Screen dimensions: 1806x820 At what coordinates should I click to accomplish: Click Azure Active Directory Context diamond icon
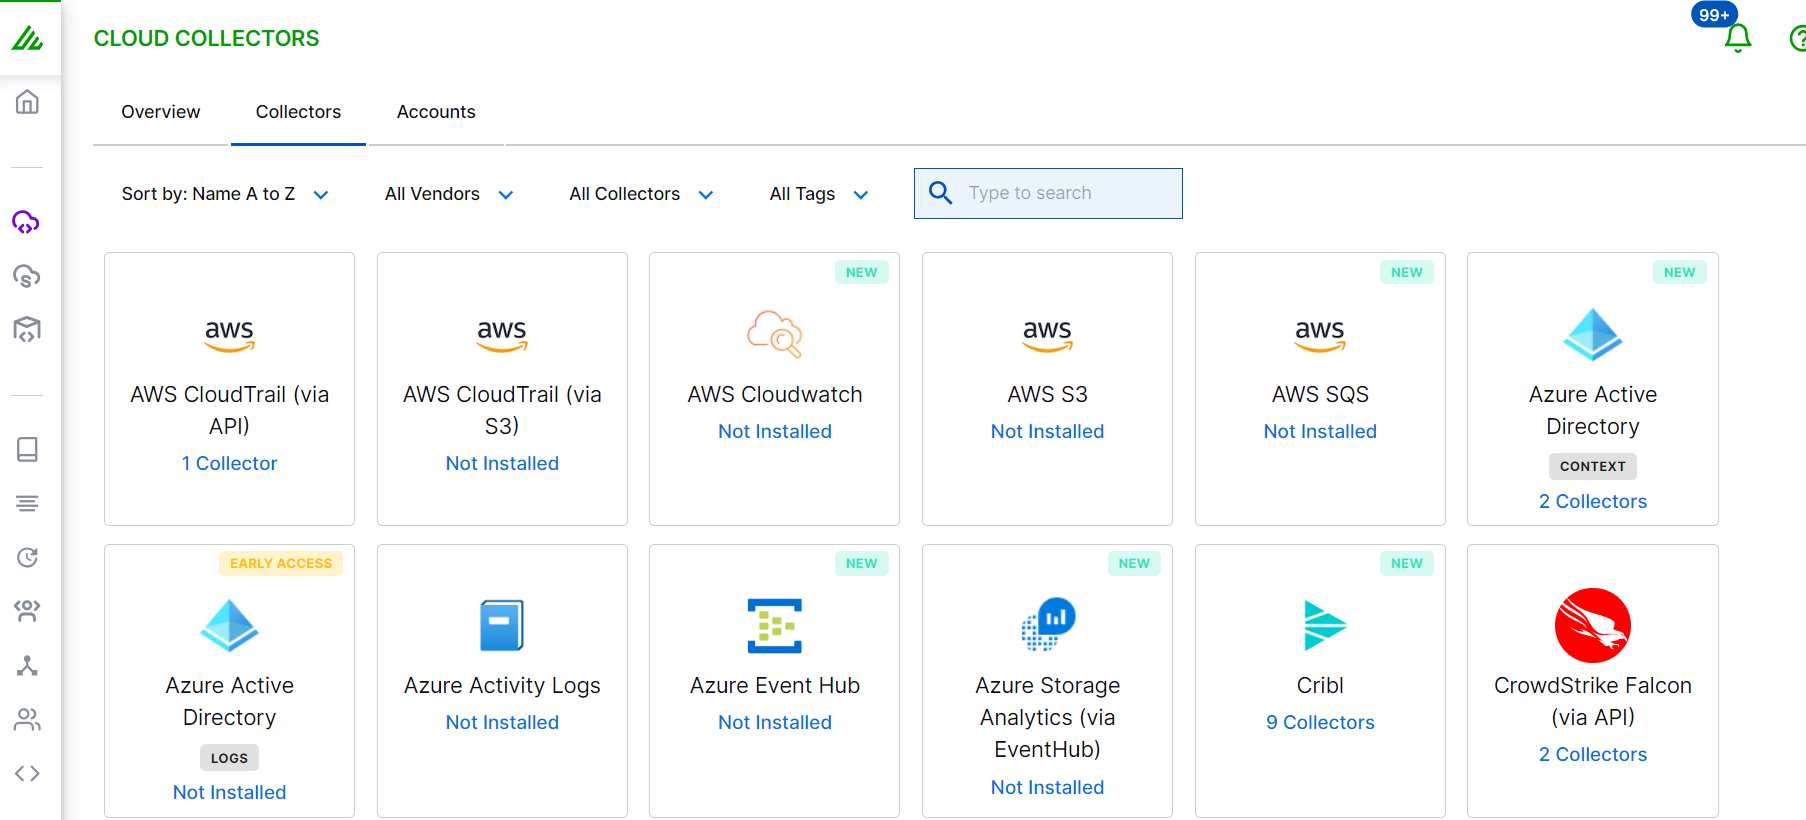(x=1593, y=334)
